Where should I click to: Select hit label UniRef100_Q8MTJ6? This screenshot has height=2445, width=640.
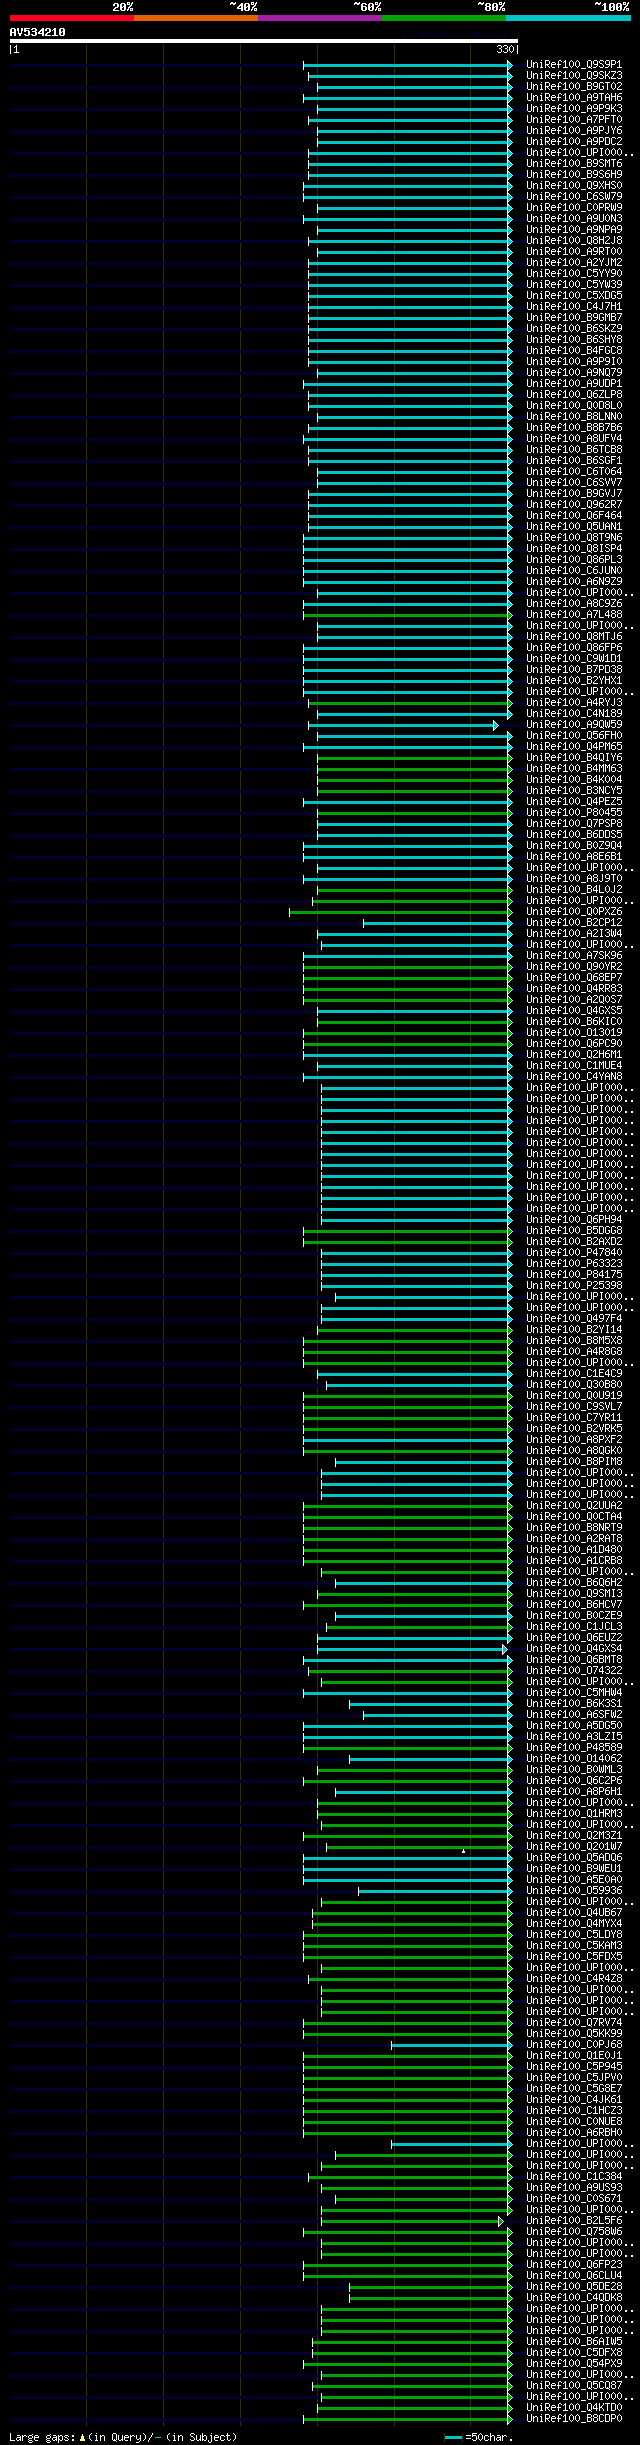tap(574, 636)
